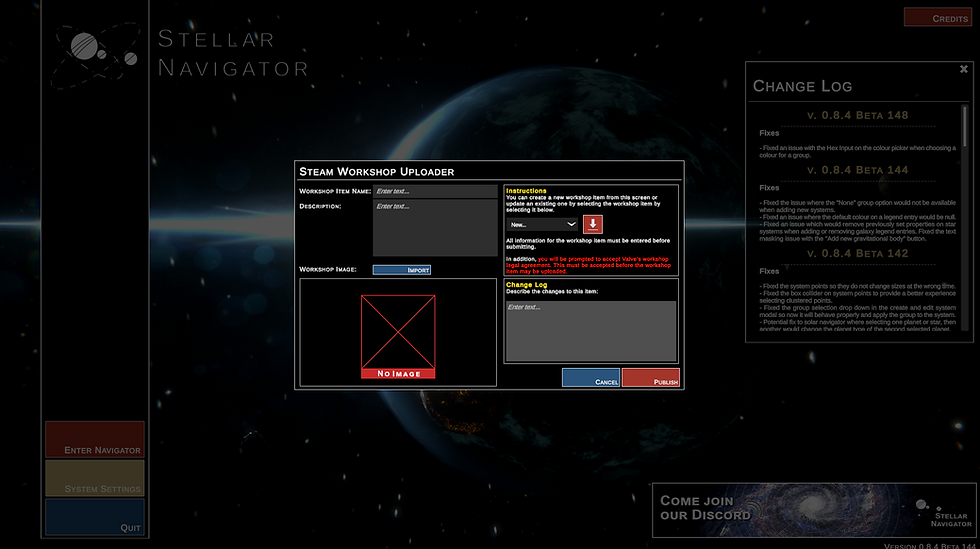
Task: Click the red Valve legal agreement text
Action: [x=589, y=265]
